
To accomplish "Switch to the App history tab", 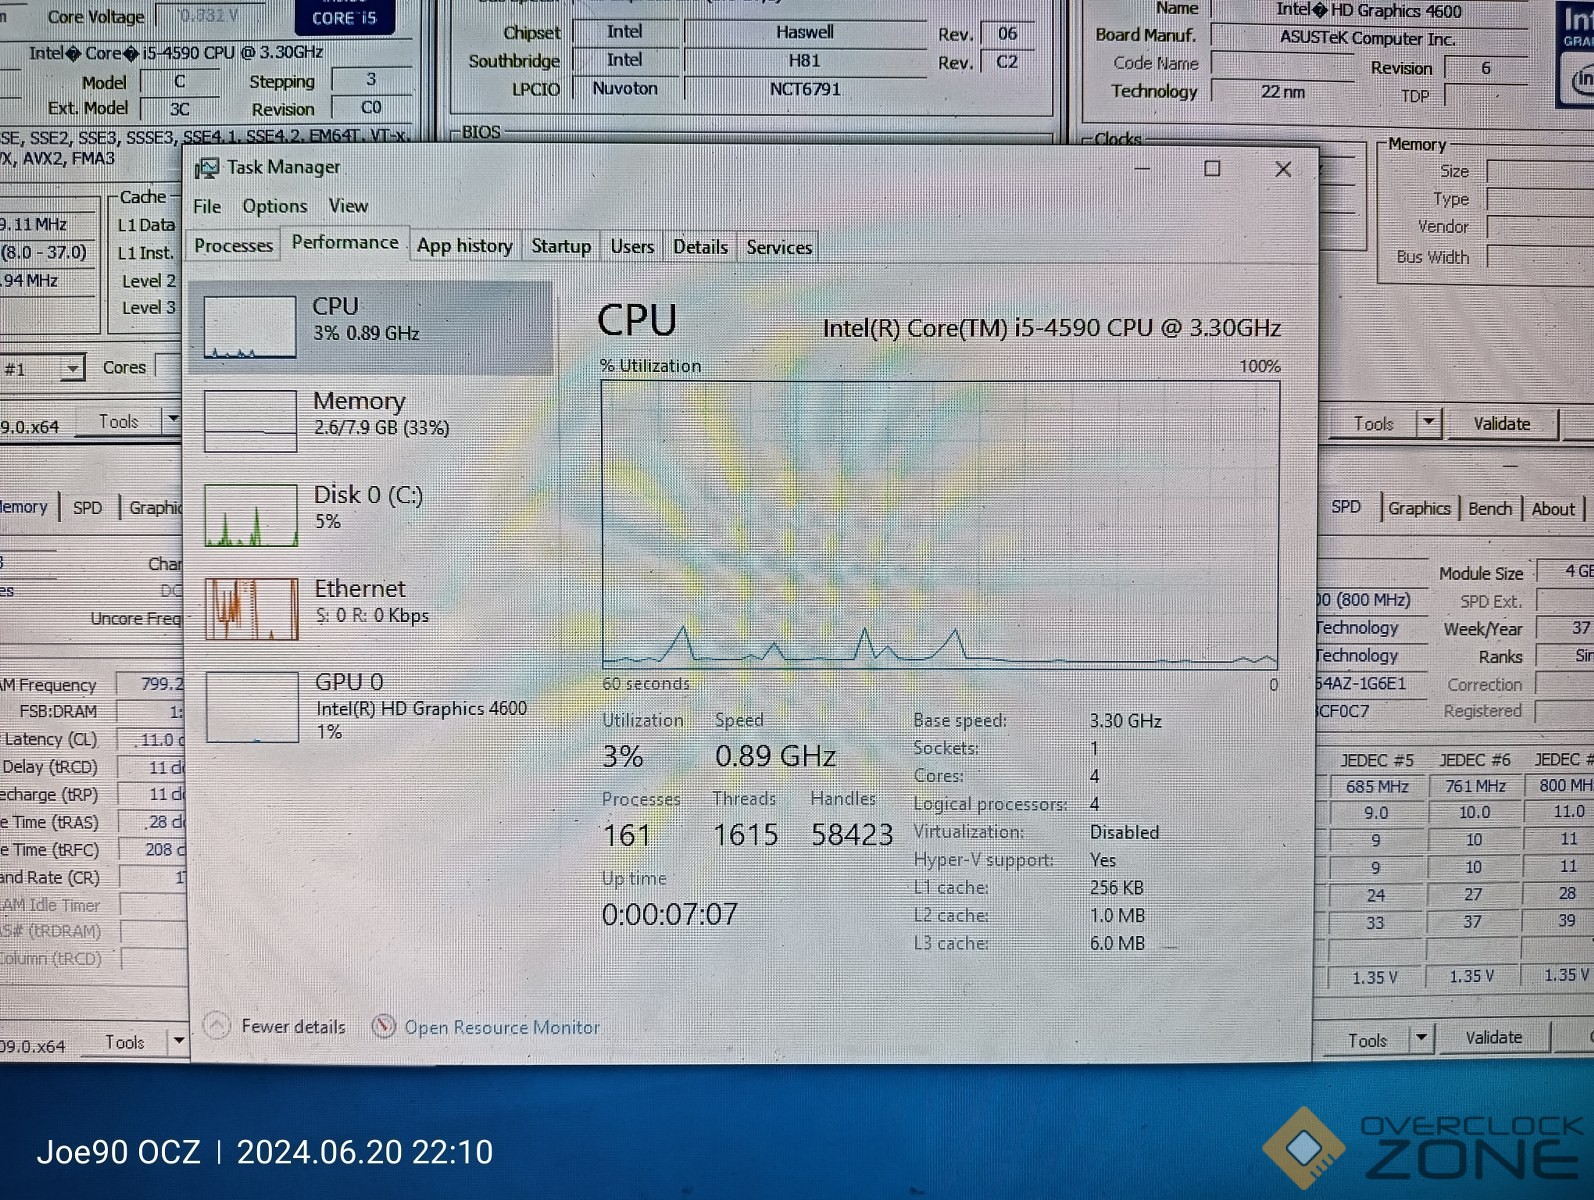I will [465, 246].
